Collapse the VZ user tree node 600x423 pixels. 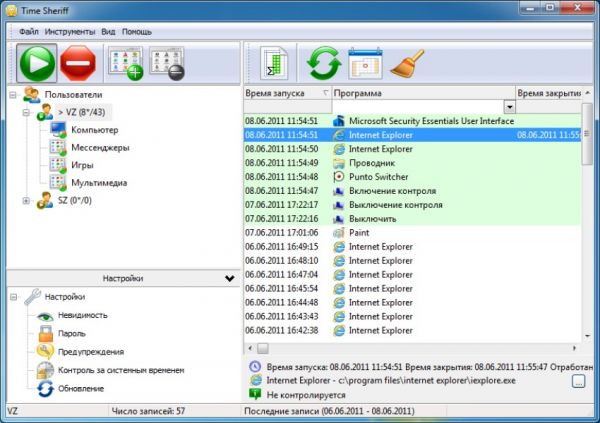[x=26, y=114]
